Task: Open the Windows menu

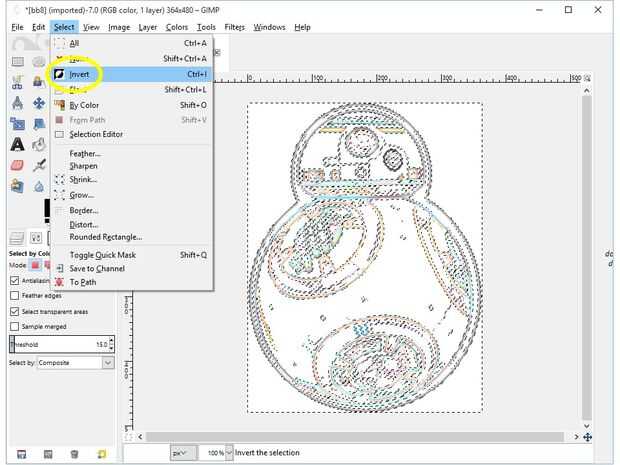Action: [269, 27]
